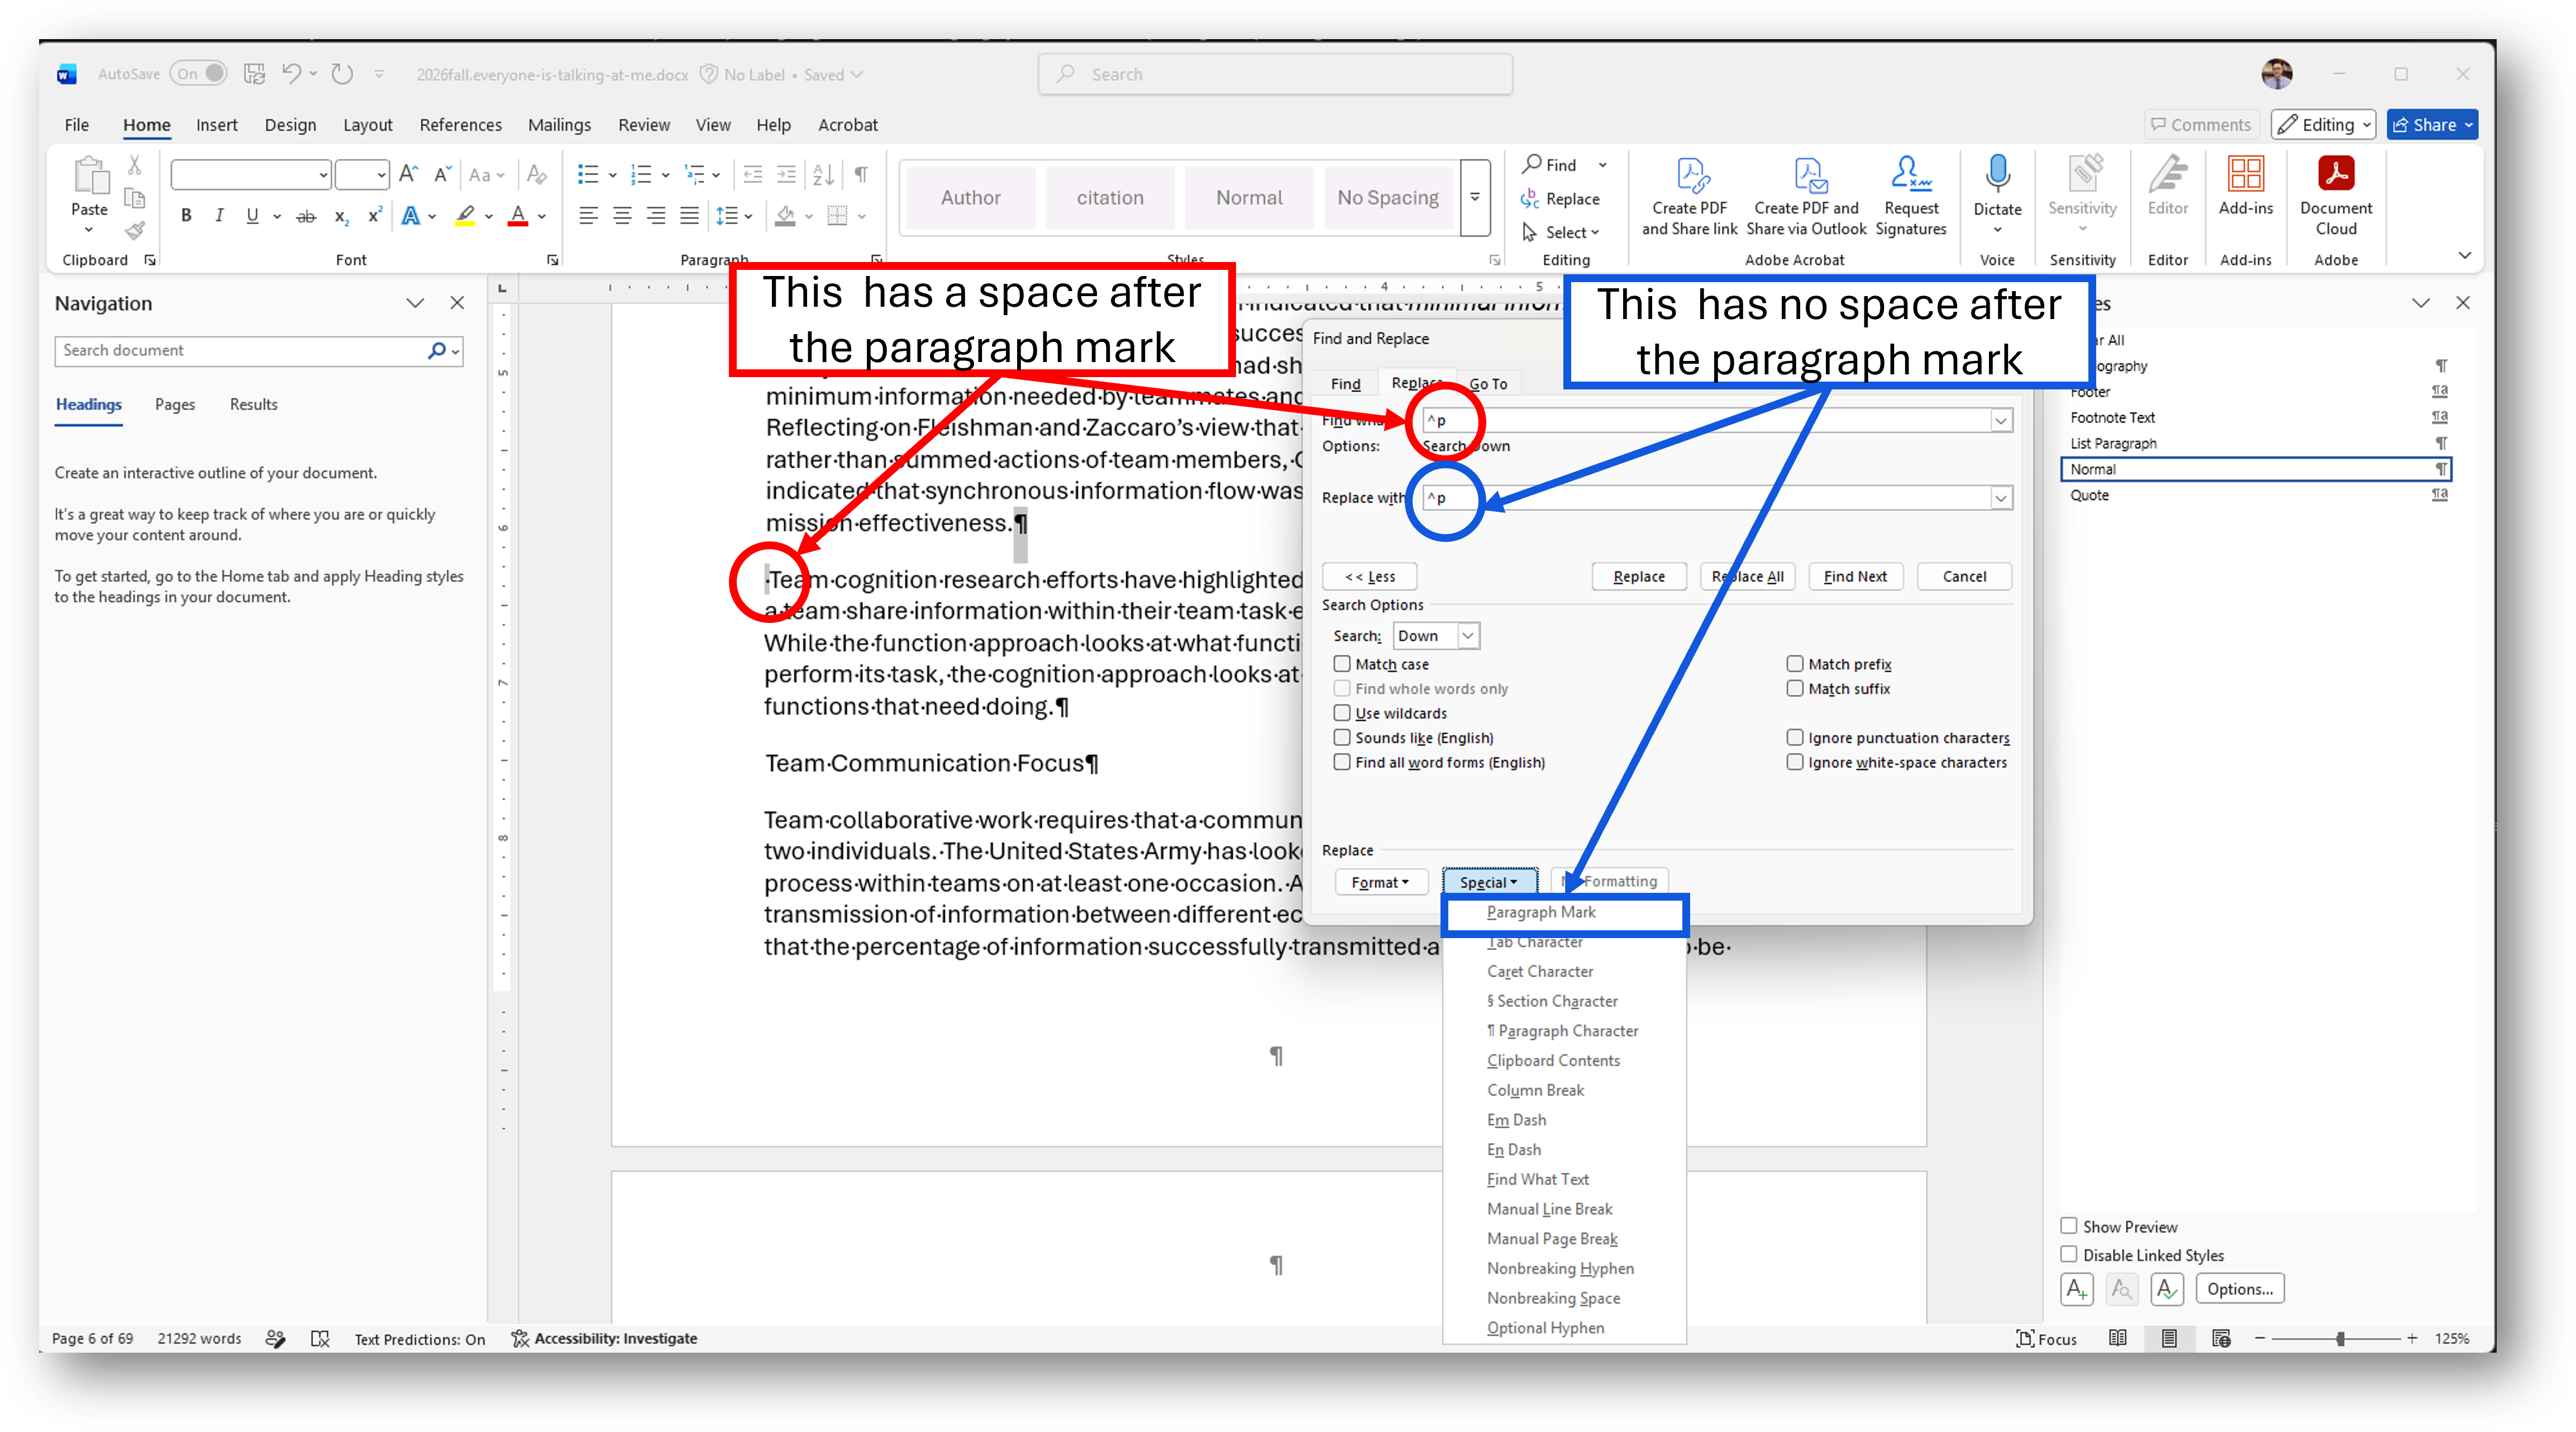The height and width of the screenshot is (1432, 2576).
Task: Click Cancel in Find and Replace
Action: click(1964, 576)
